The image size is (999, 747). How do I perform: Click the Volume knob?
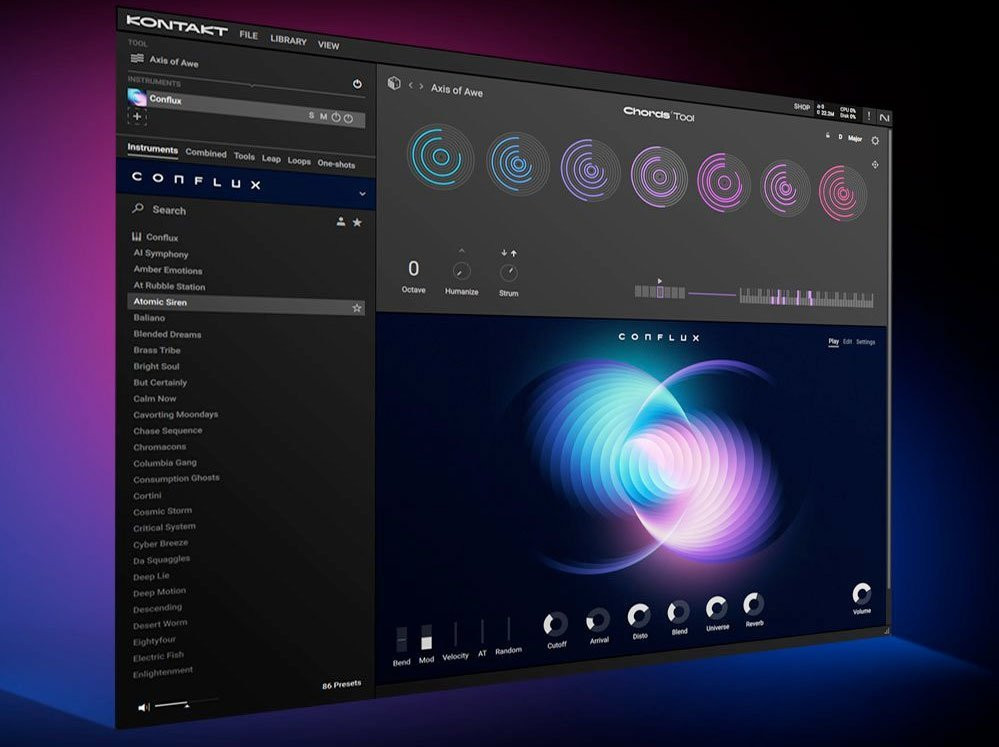pyautogui.click(x=861, y=593)
